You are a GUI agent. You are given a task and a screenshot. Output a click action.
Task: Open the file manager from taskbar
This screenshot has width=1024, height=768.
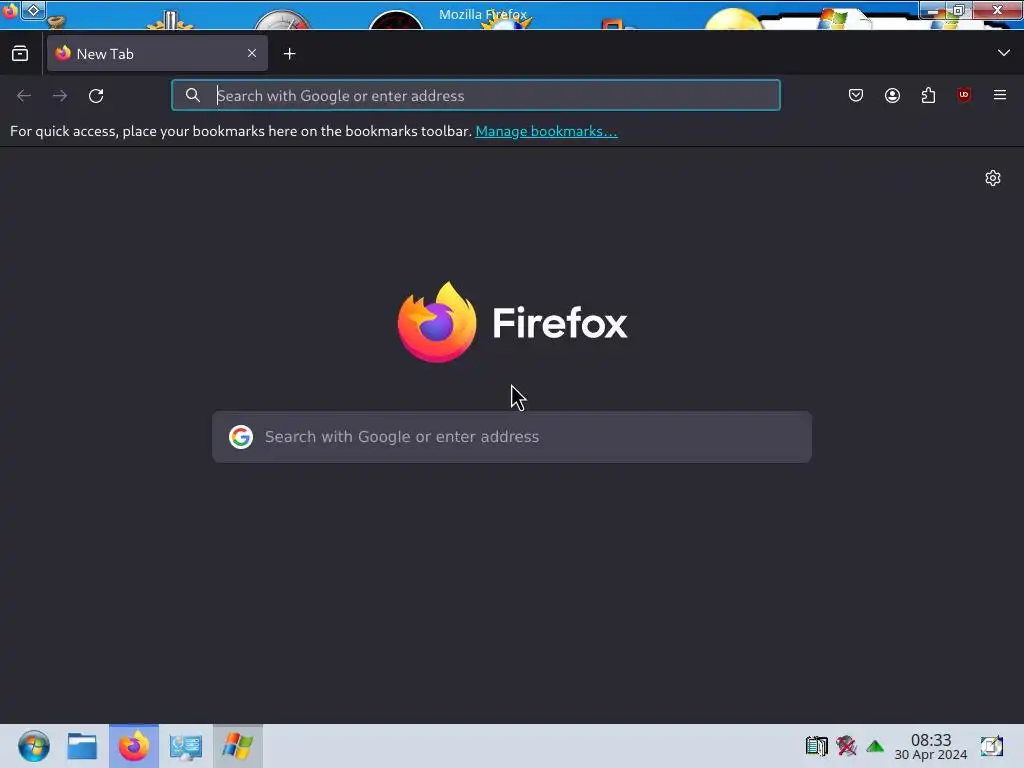(82, 746)
